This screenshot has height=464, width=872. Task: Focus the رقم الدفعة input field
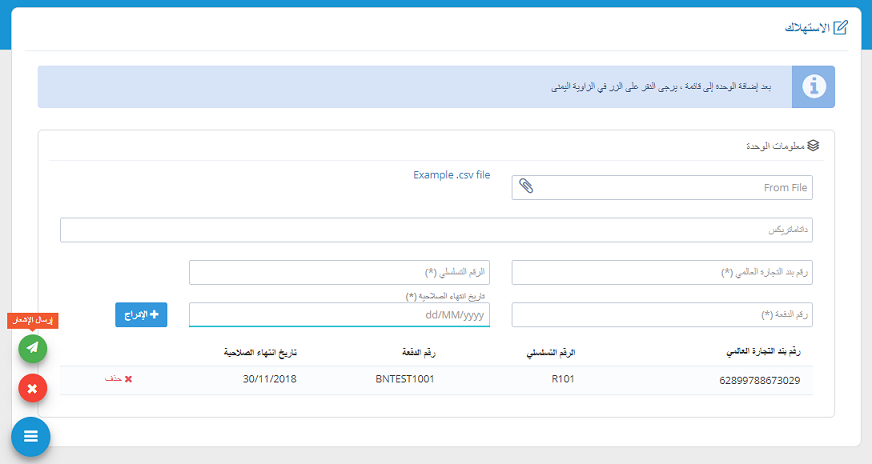pos(662,315)
